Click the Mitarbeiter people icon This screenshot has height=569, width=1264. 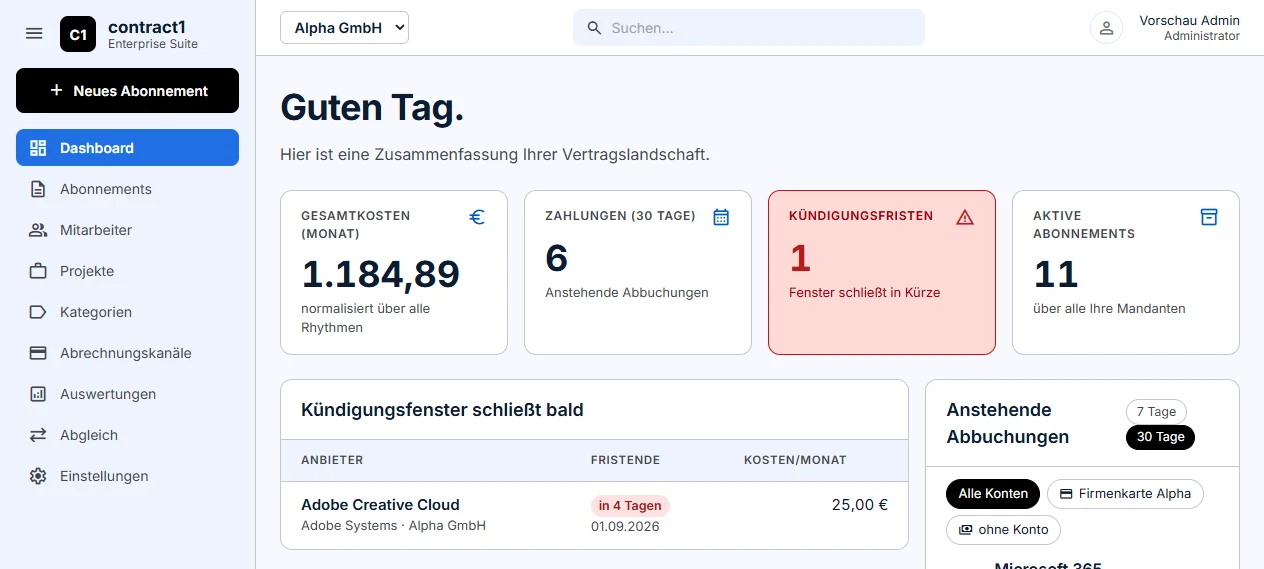pyautogui.click(x=38, y=230)
